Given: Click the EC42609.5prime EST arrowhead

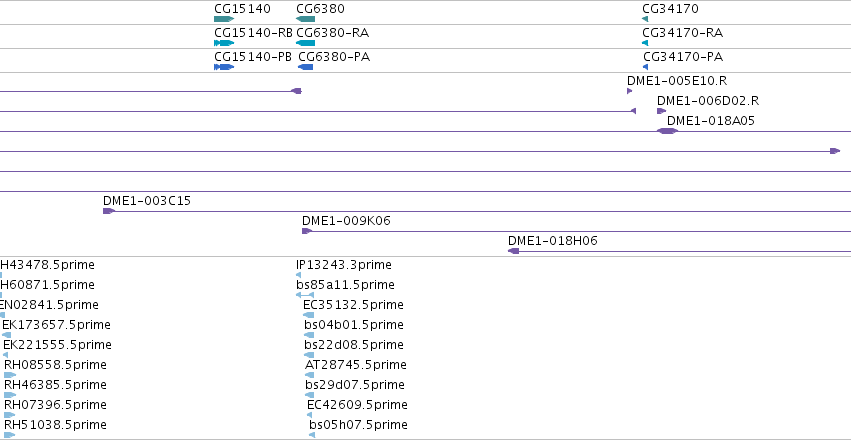Looking at the screenshot, I should (x=310, y=416).
